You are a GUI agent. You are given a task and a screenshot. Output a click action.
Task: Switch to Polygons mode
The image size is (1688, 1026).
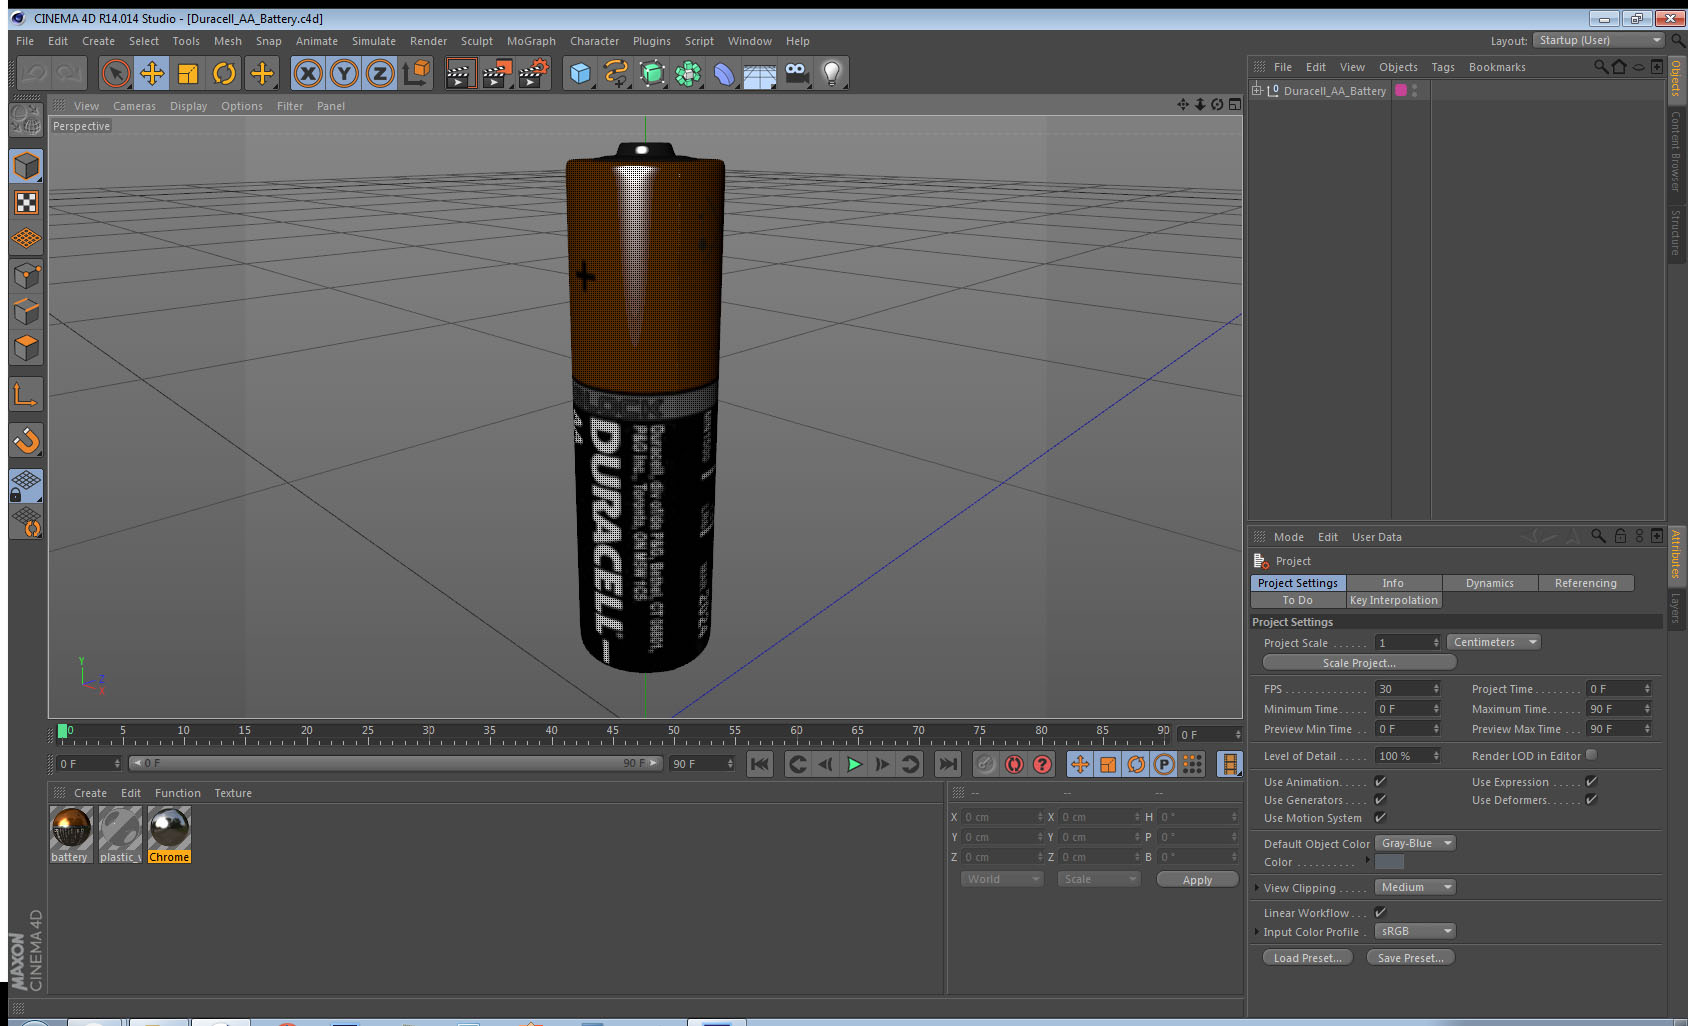(x=26, y=348)
